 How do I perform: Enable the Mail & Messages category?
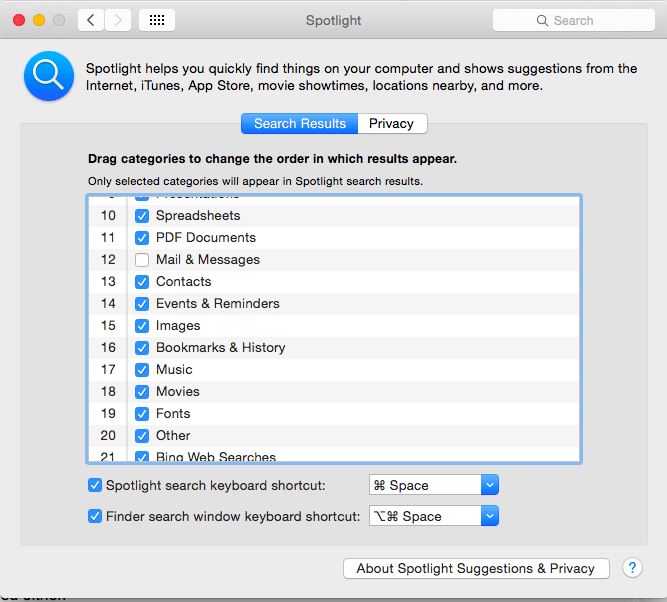tap(142, 260)
